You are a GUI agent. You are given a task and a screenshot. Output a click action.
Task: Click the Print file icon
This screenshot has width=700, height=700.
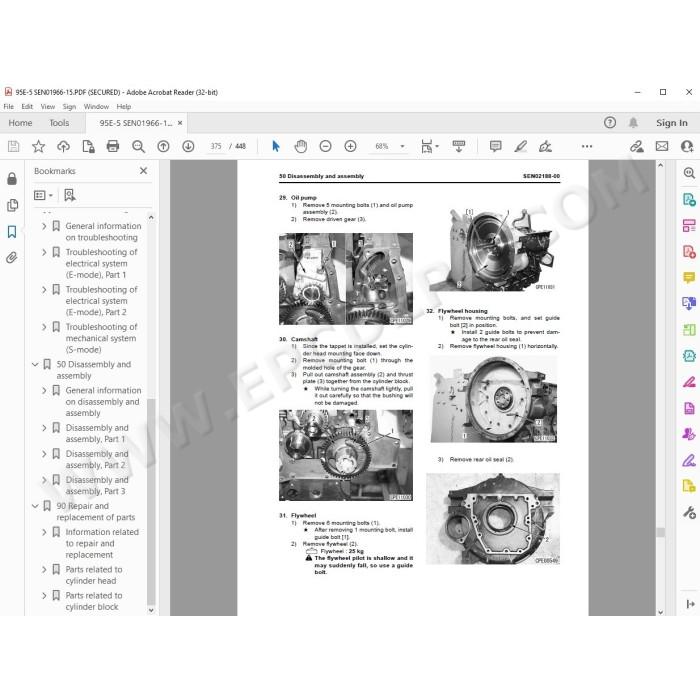(x=112, y=146)
